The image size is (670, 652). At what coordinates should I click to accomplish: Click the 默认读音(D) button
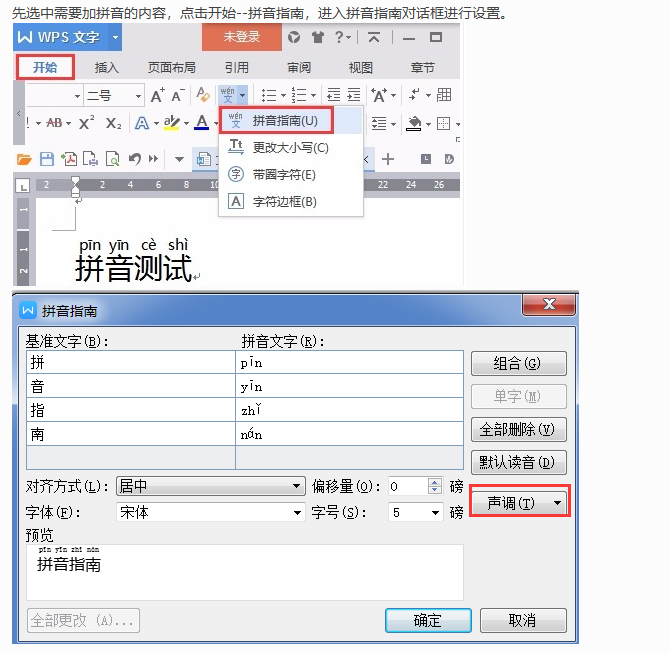tap(518, 463)
